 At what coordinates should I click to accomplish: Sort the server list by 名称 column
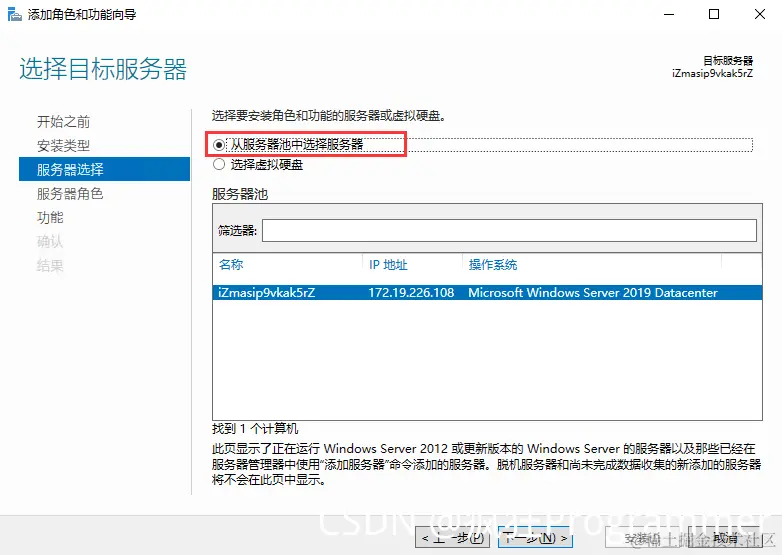pos(231,264)
